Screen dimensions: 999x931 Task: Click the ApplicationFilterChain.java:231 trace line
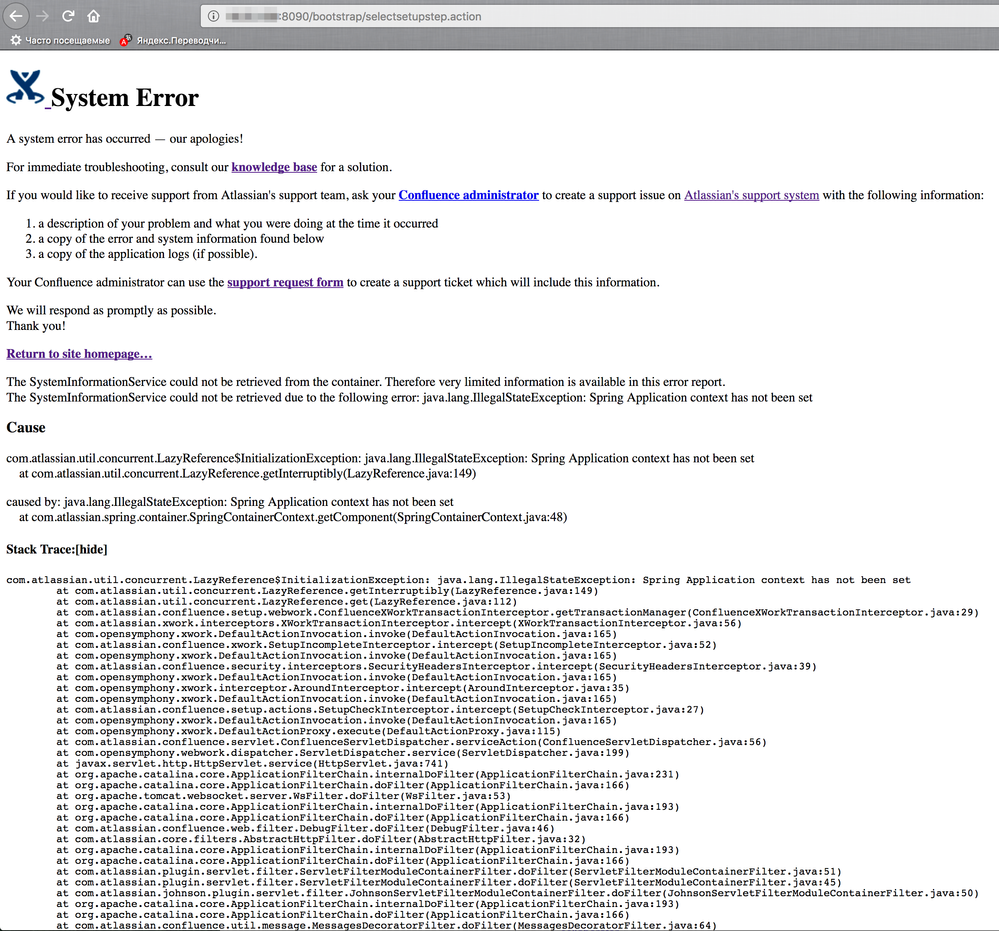tap(368, 775)
